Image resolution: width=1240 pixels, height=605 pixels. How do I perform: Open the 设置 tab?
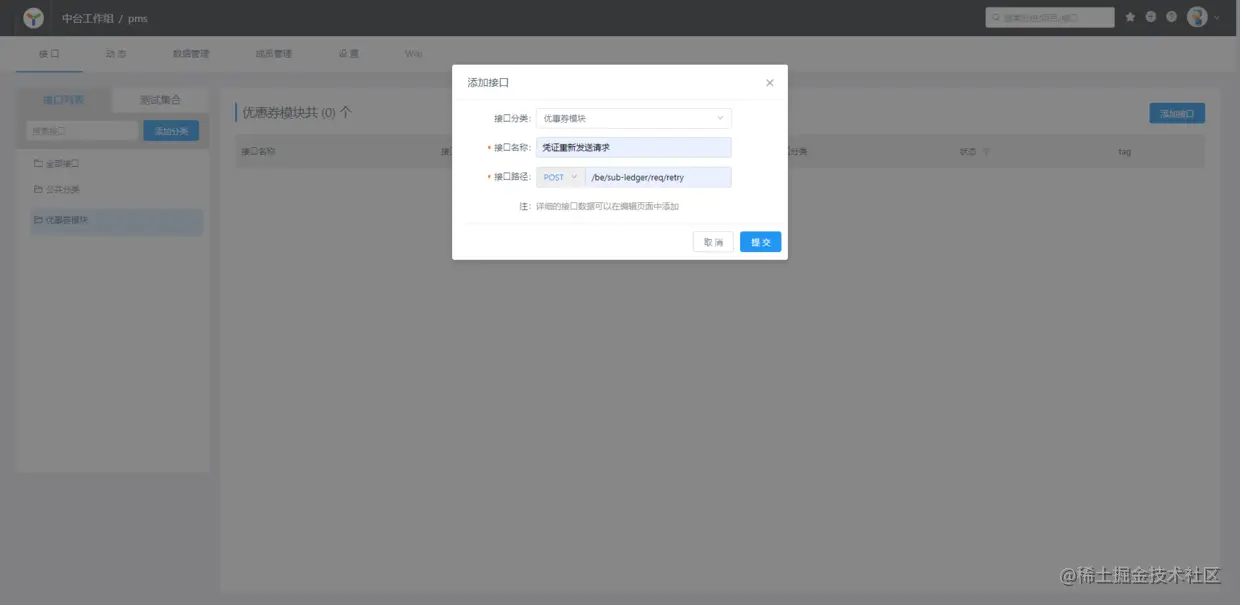coord(348,54)
